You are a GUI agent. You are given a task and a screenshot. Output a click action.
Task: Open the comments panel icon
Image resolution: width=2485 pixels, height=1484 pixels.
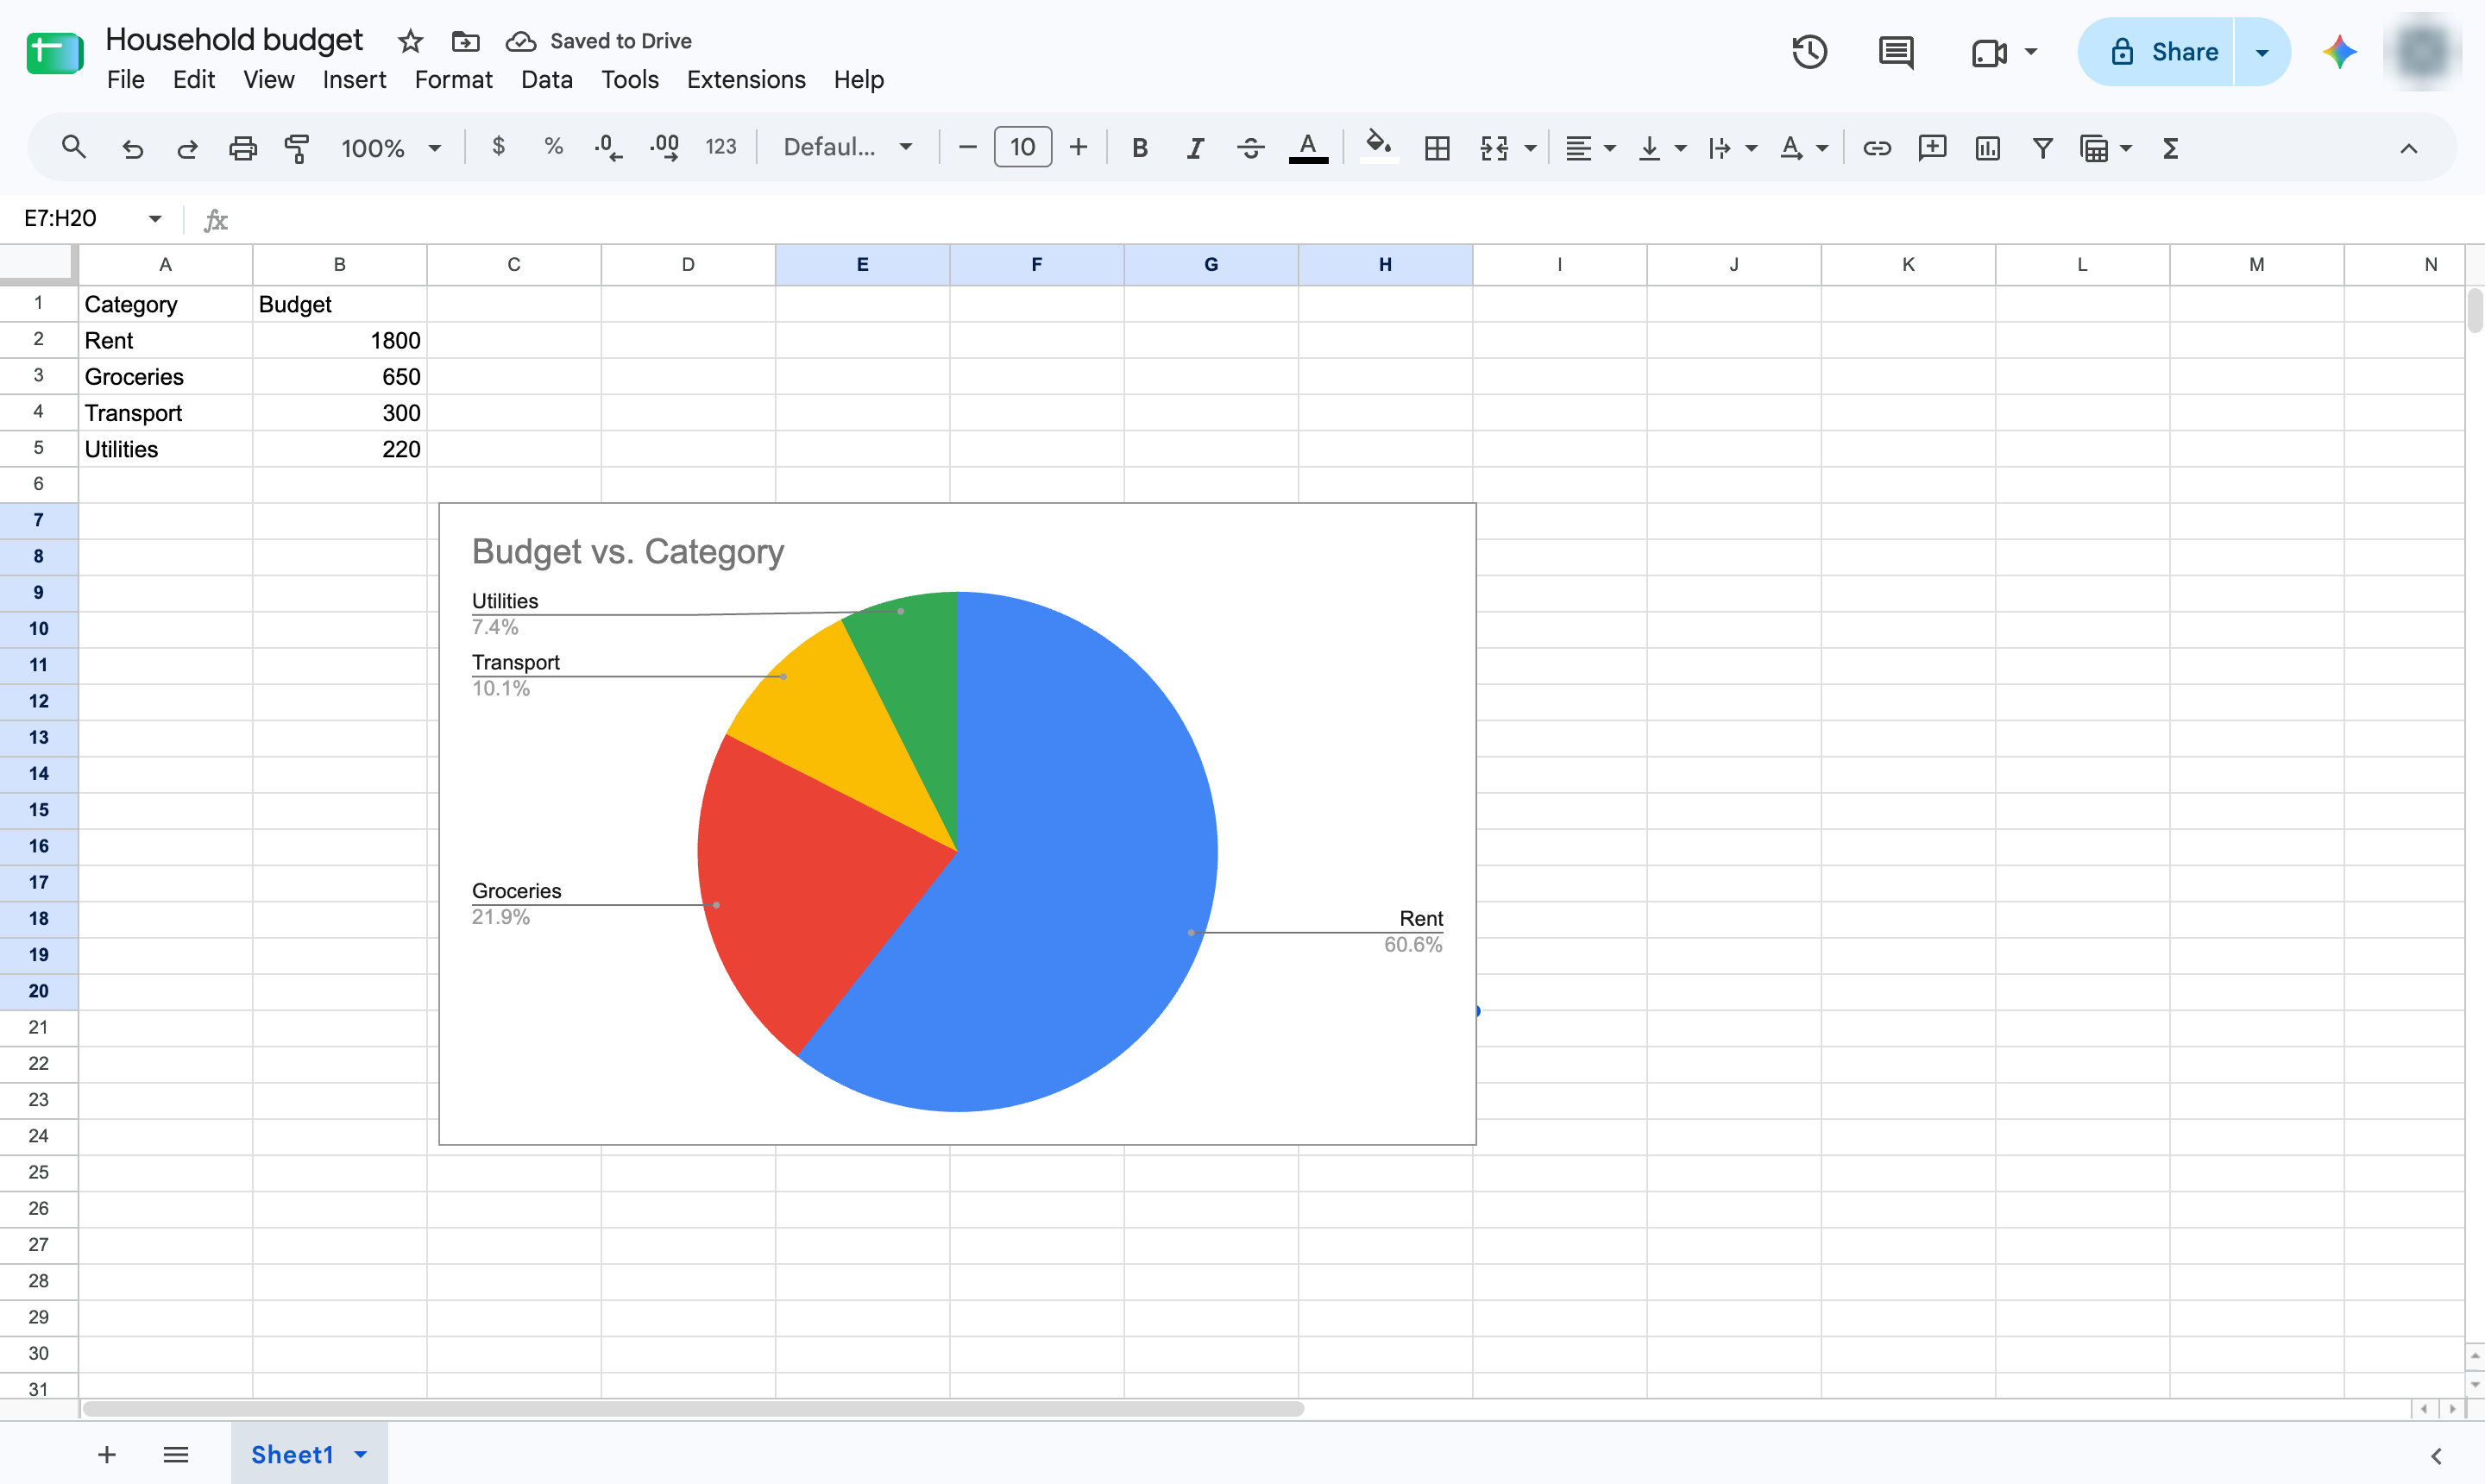tap(1896, 52)
